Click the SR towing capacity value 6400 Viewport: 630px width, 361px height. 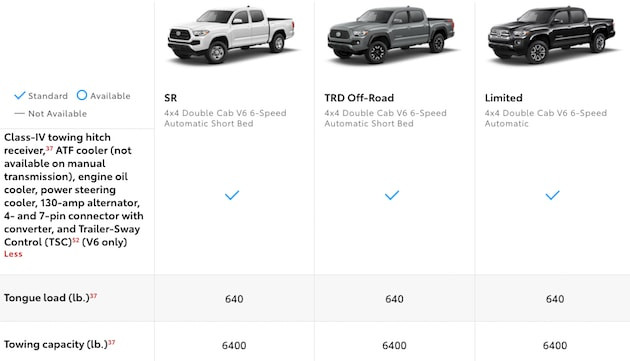coord(234,345)
